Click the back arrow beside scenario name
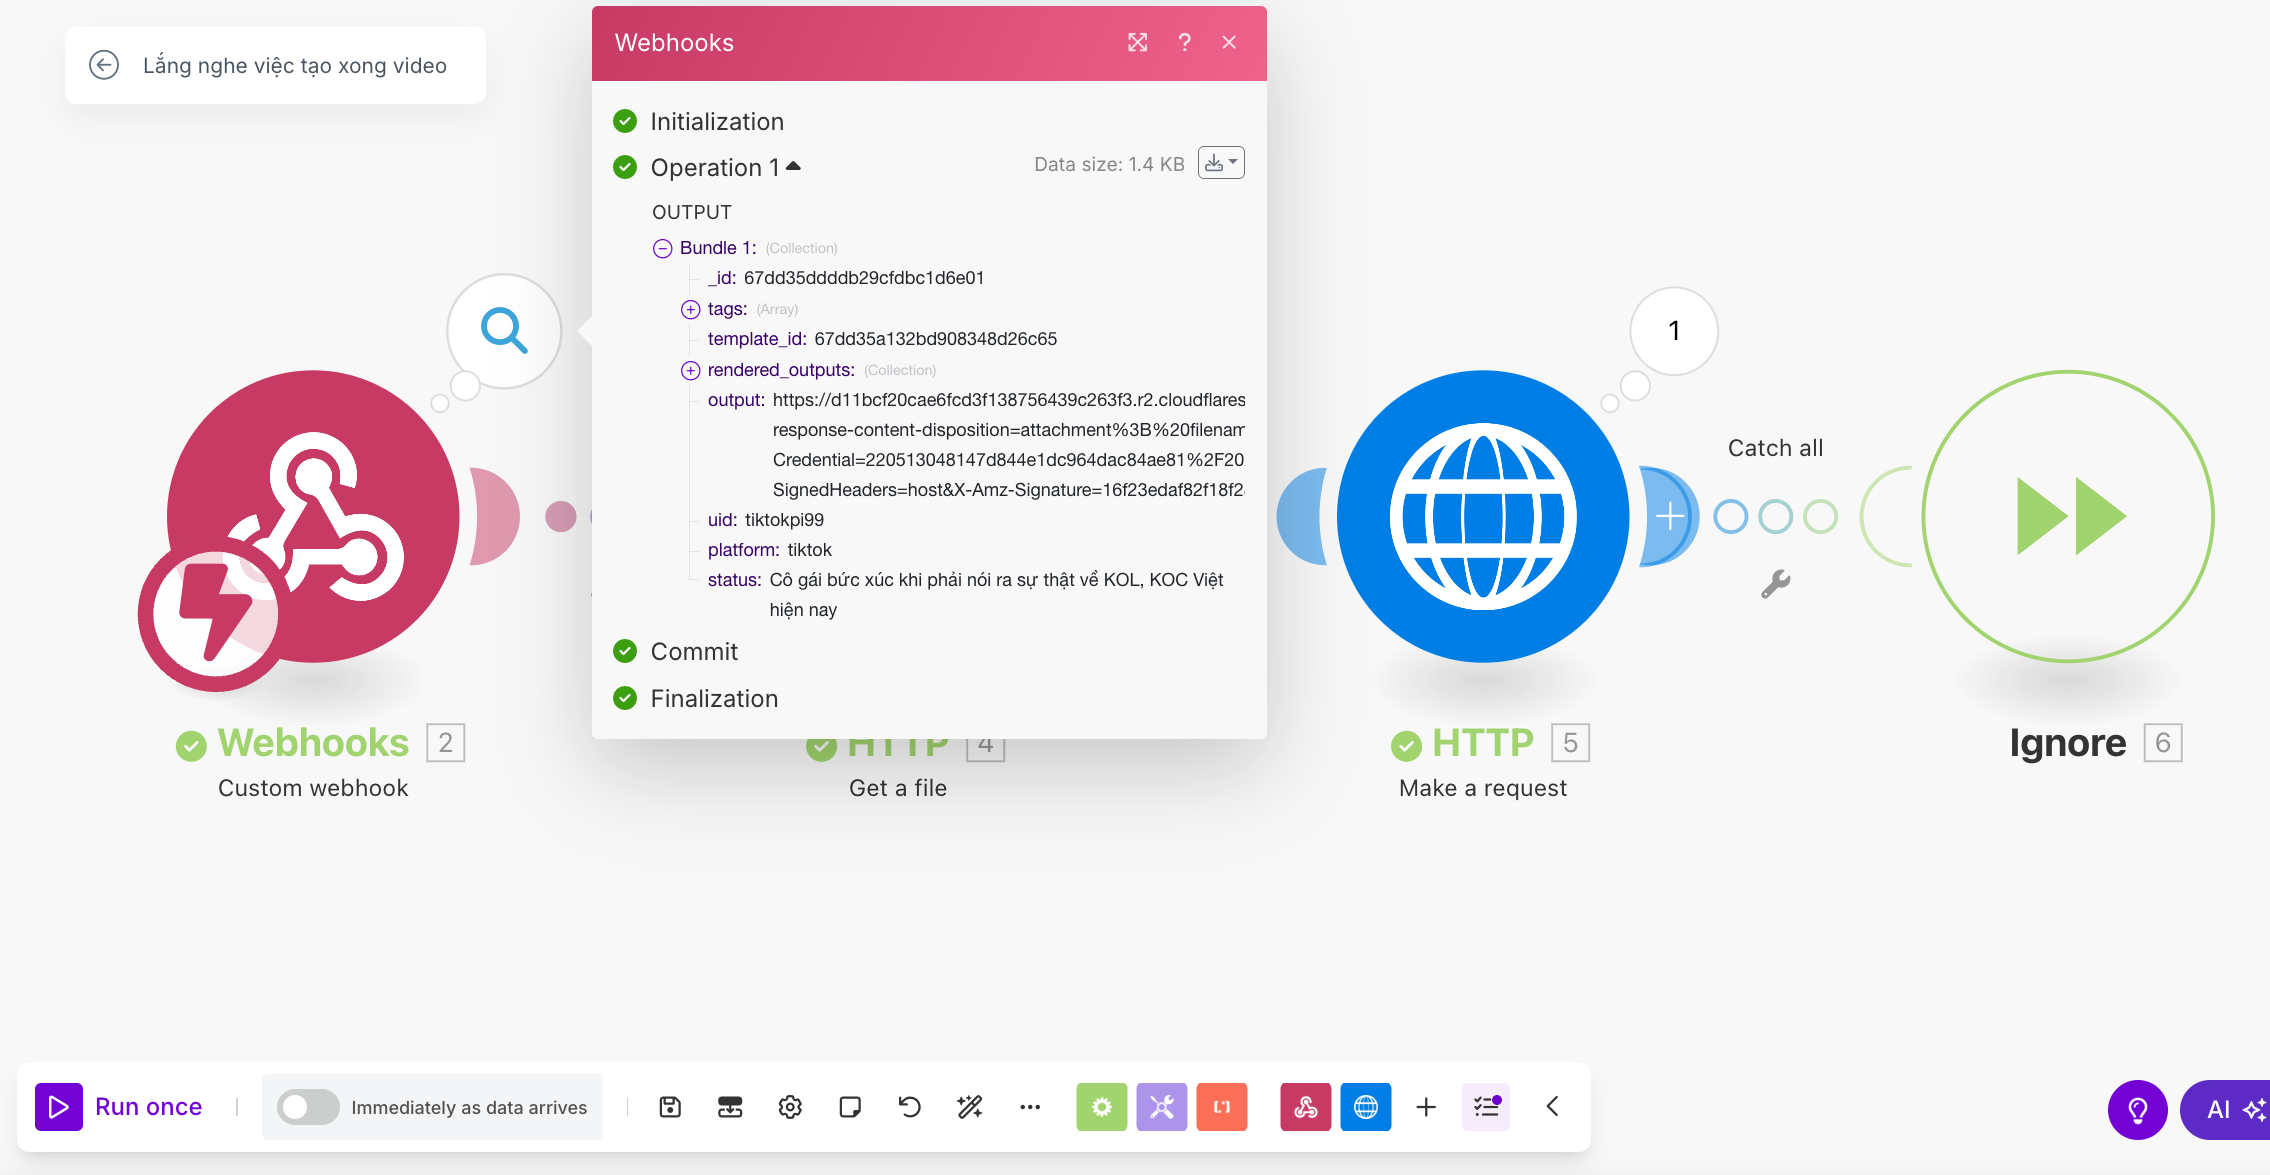This screenshot has width=2270, height=1175. 104,65
